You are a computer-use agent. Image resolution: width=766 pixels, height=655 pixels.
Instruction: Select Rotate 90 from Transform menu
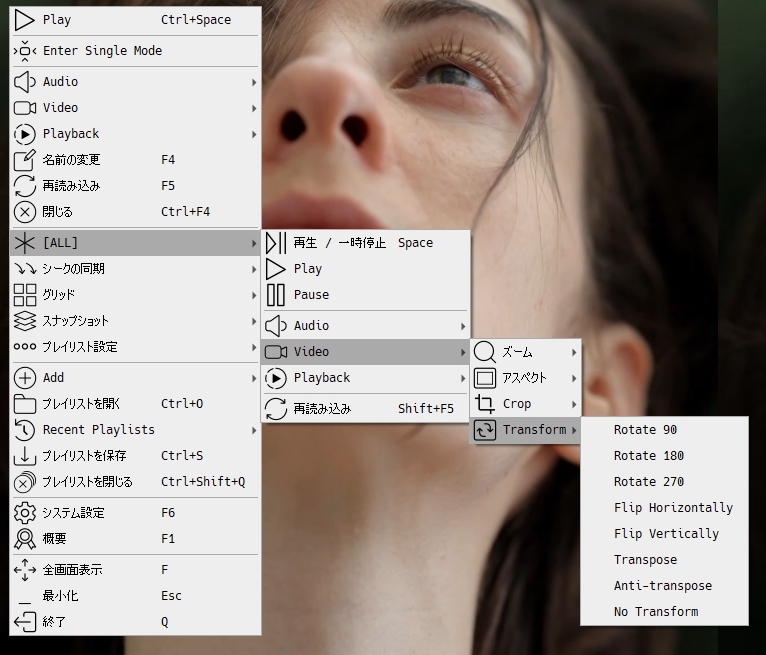(x=645, y=430)
